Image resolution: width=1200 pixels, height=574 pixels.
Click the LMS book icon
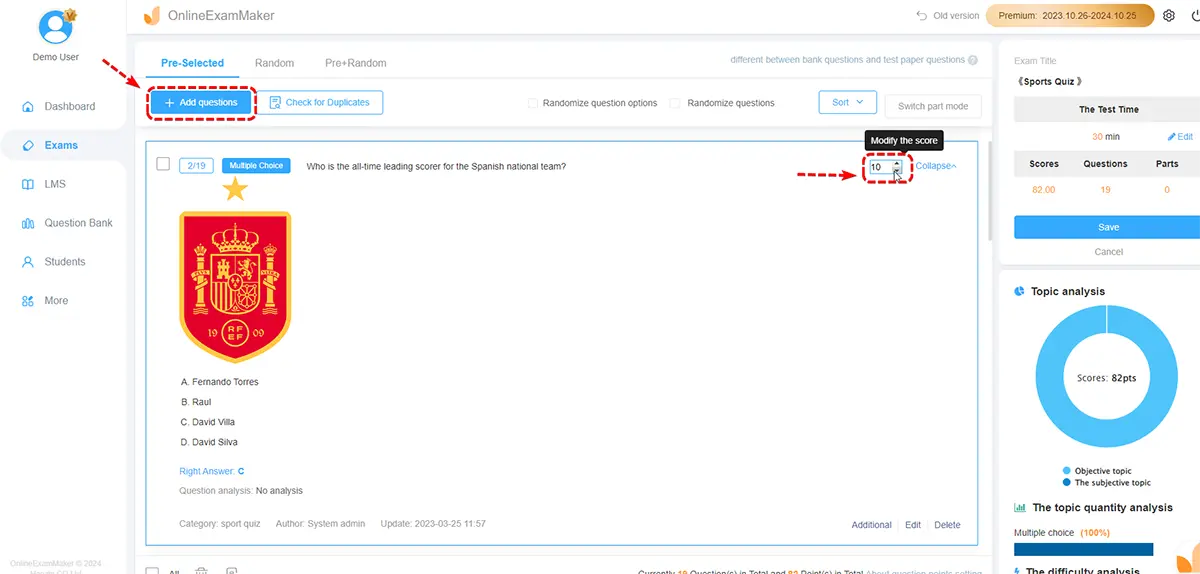coord(28,185)
